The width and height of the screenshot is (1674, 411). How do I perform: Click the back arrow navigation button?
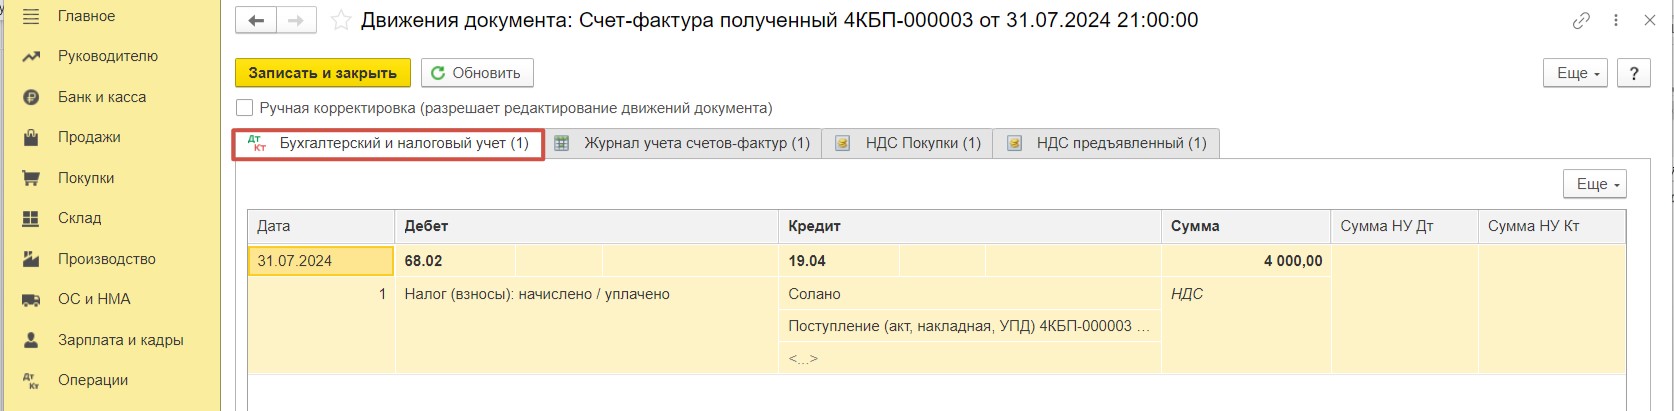pyautogui.click(x=256, y=20)
